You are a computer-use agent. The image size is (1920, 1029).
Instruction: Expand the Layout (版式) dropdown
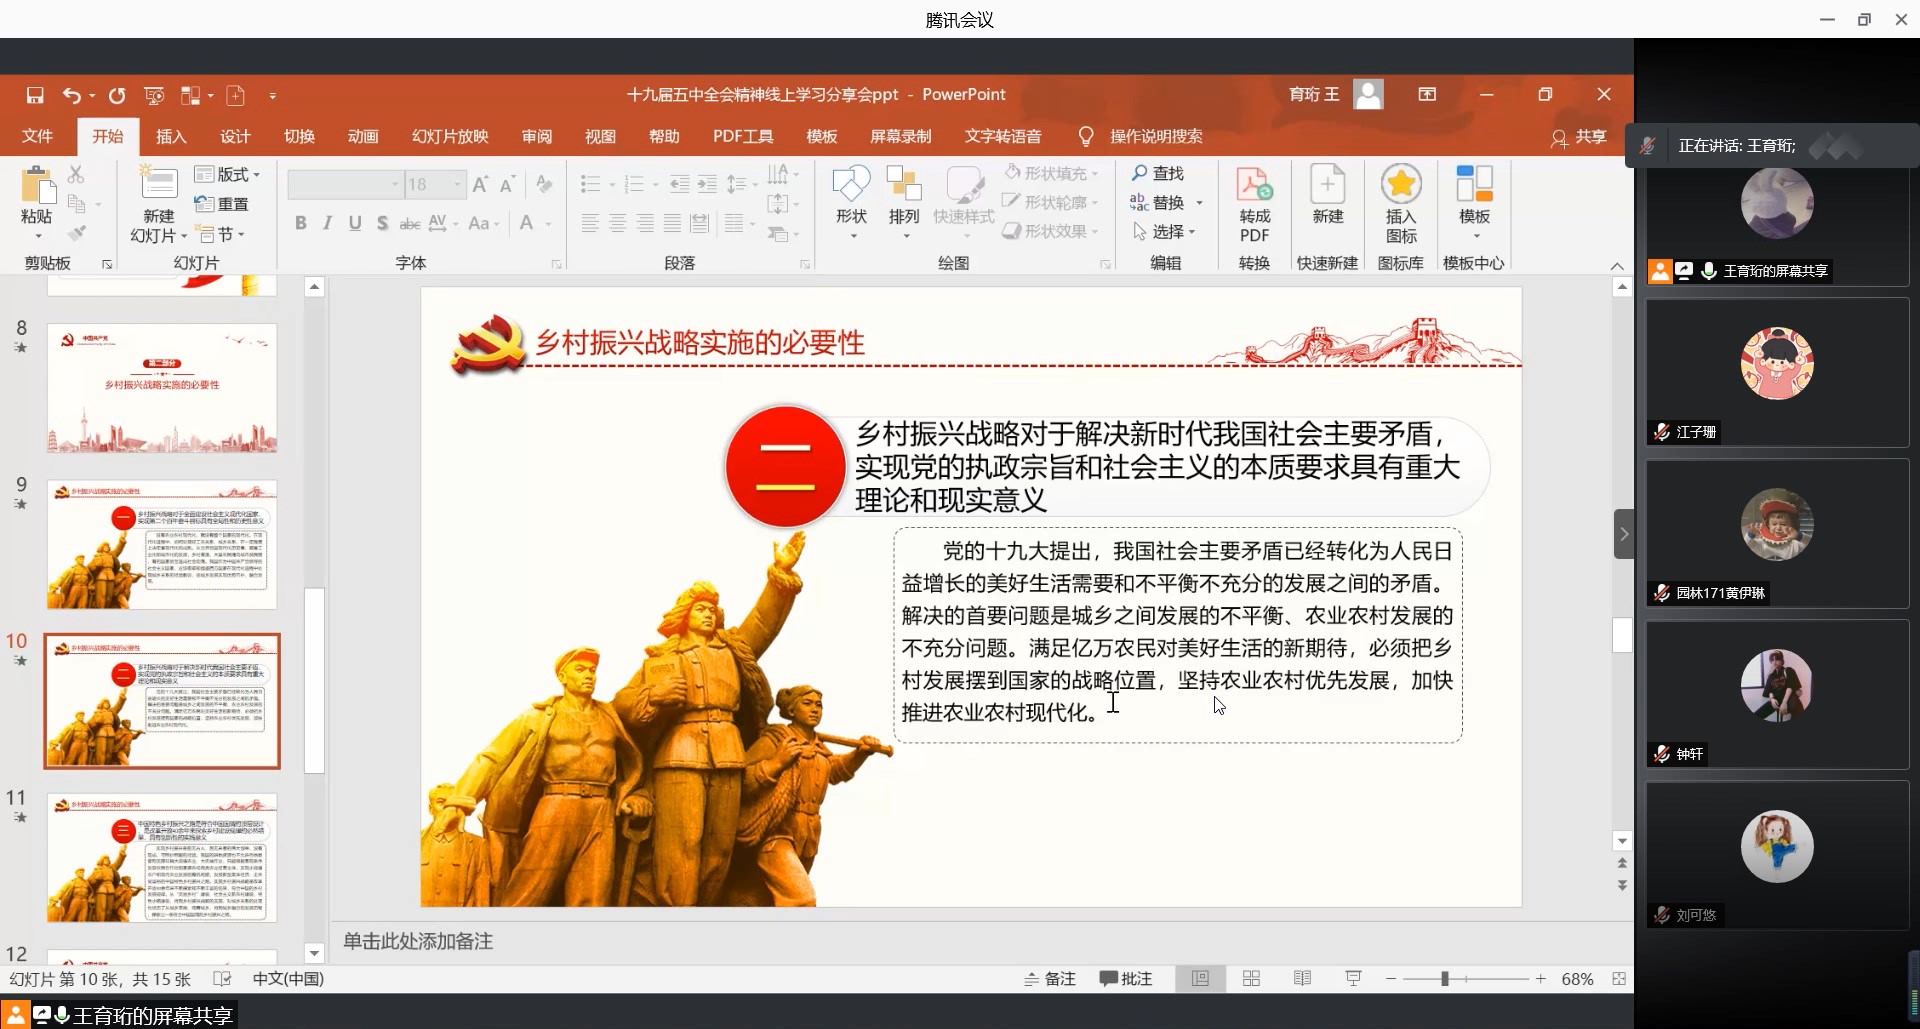point(229,174)
